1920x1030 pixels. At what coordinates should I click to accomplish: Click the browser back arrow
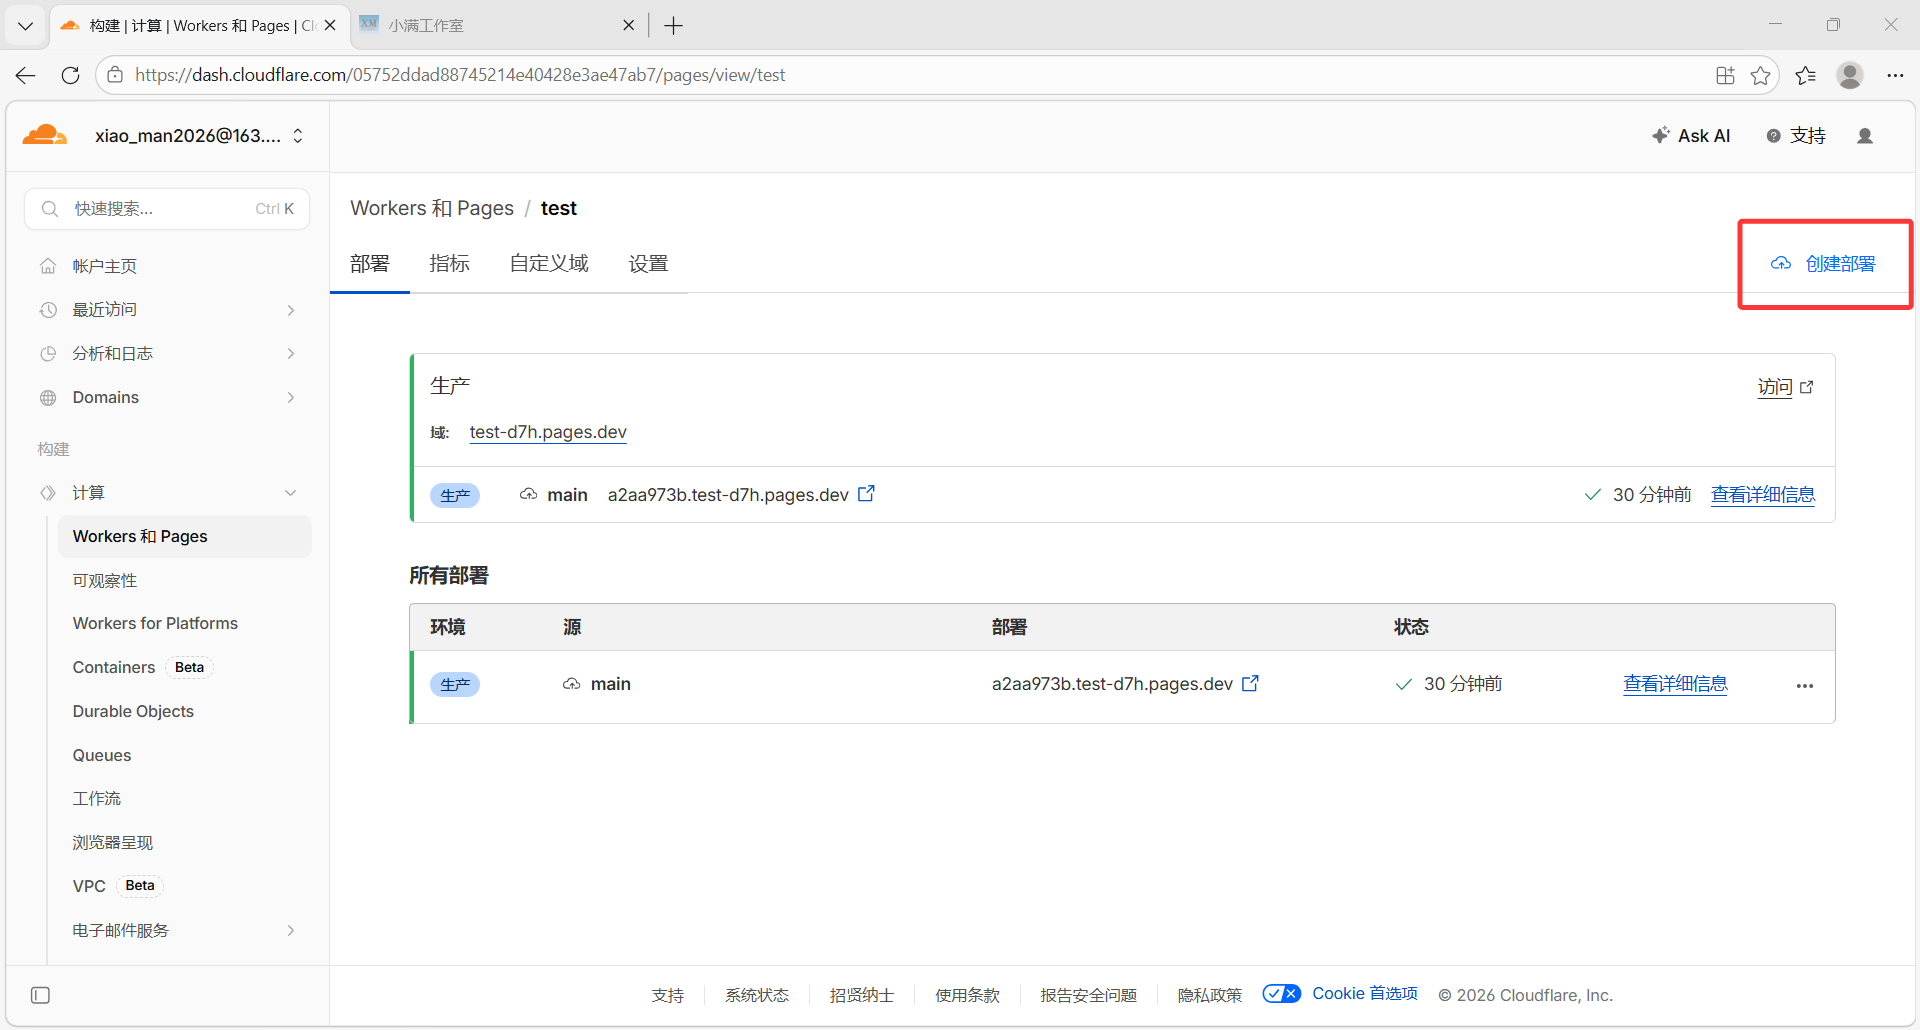[26, 75]
